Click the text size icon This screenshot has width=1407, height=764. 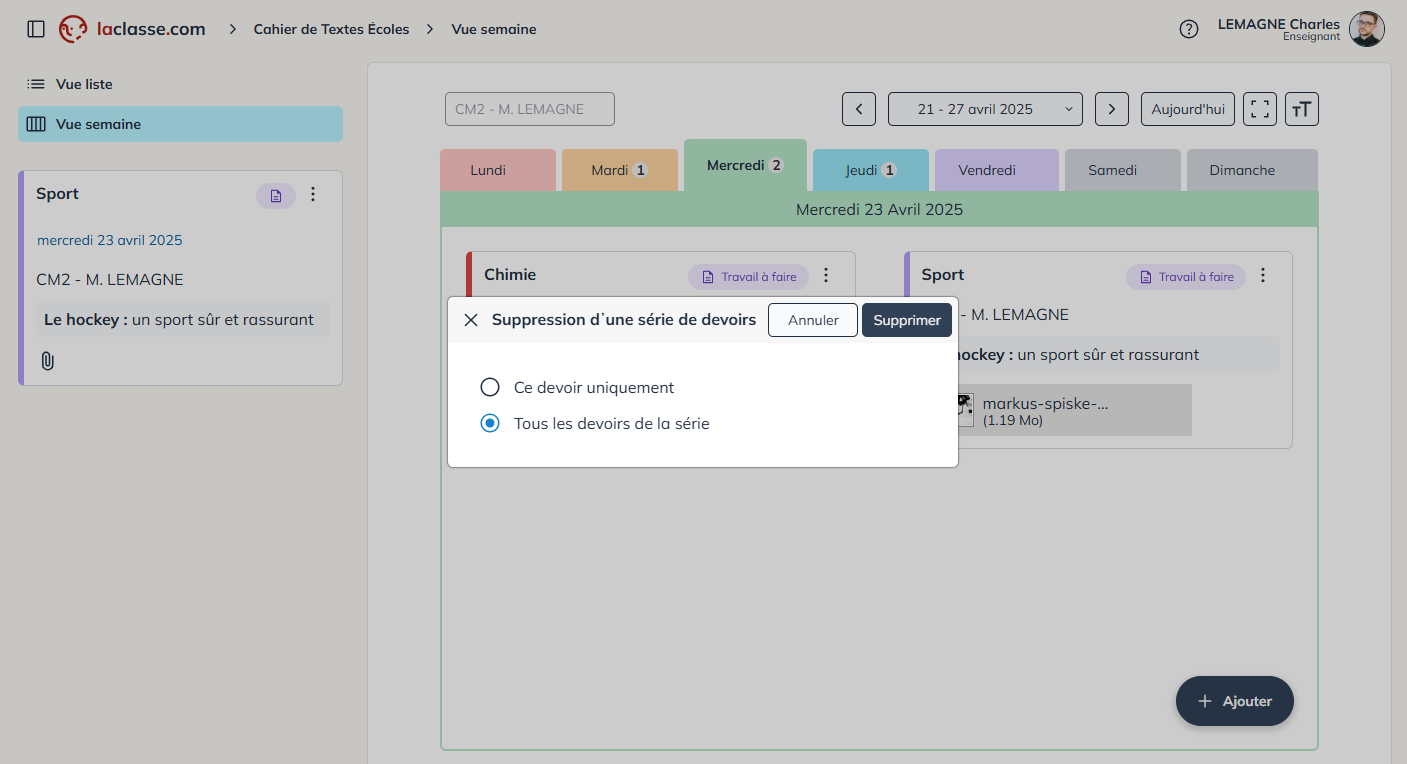[1302, 109]
